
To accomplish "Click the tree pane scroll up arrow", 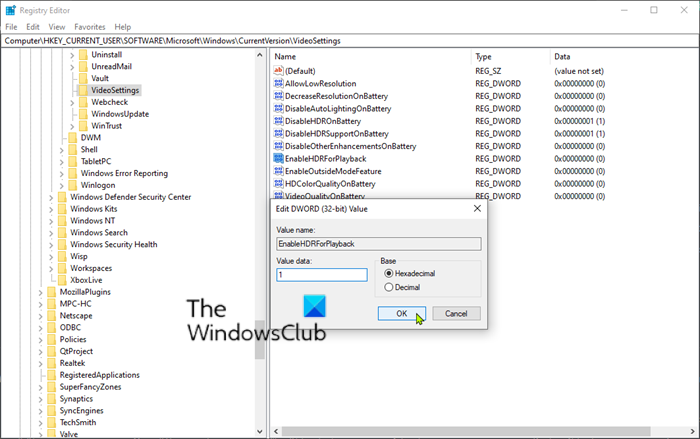I will (260, 55).
